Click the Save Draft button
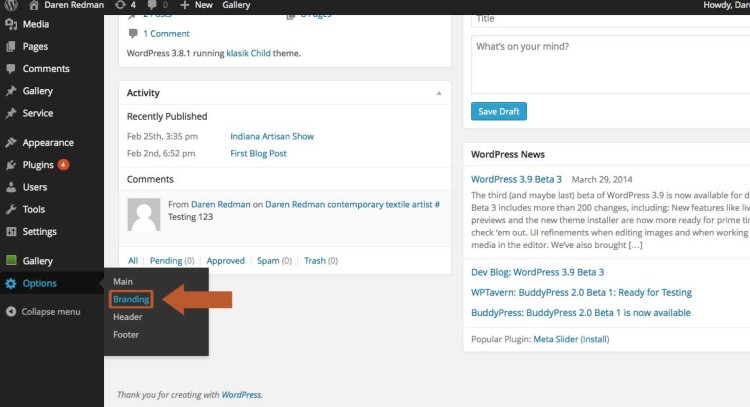The width and height of the screenshot is (750, 407). [x=498, y=111]
